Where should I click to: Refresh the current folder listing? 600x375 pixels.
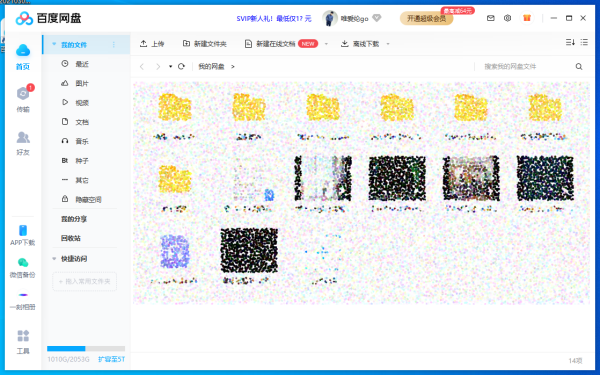point(181,67)
